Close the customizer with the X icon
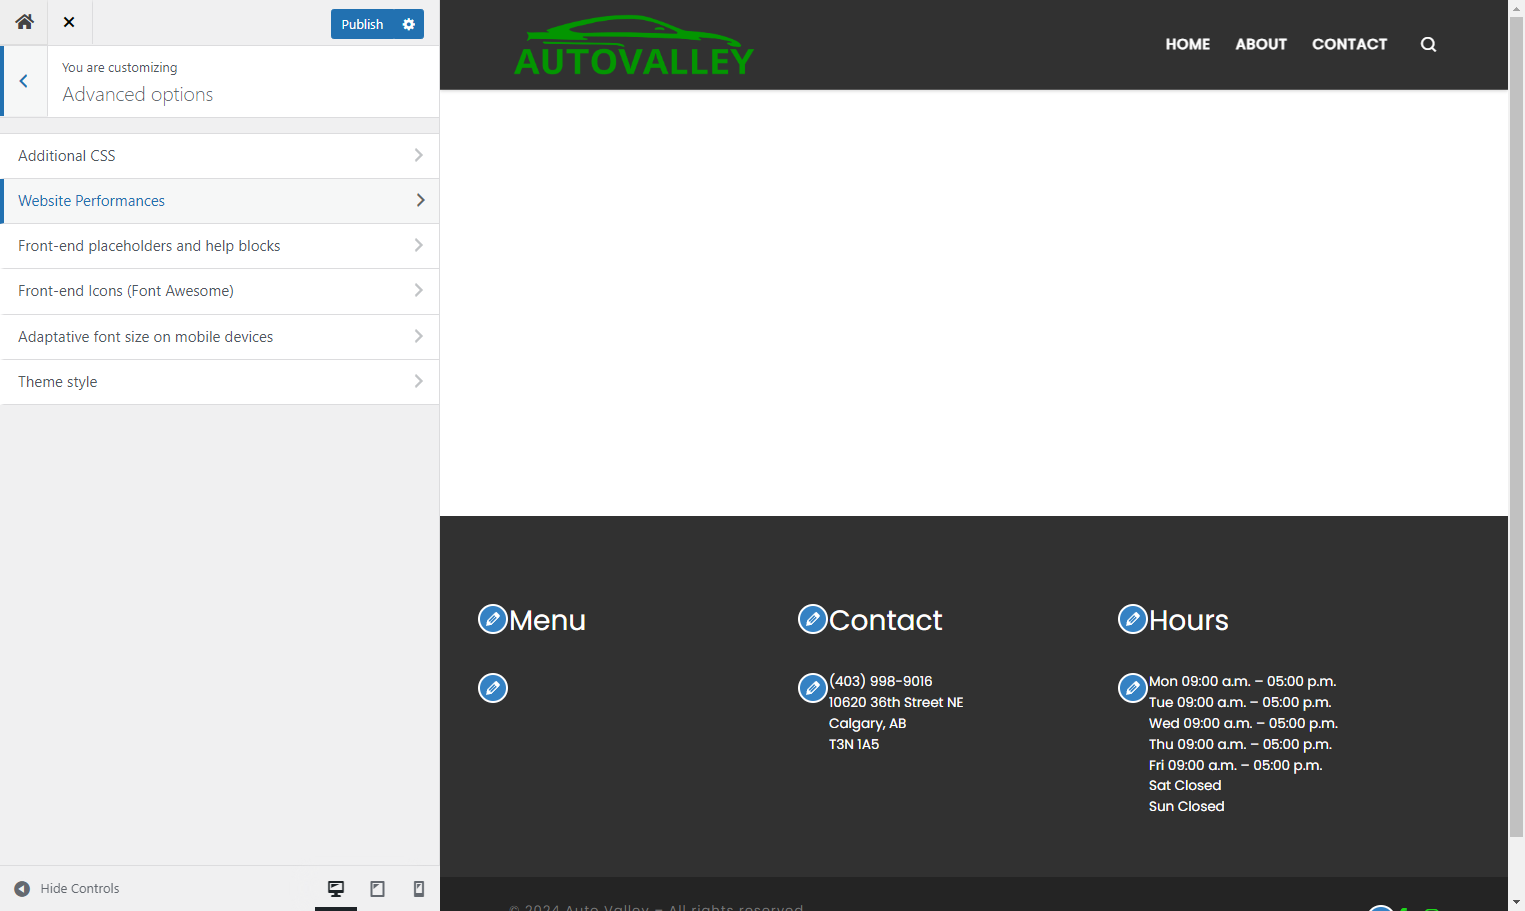The height and width of the screenshot is (911, 1525). (x=69, y=22)
